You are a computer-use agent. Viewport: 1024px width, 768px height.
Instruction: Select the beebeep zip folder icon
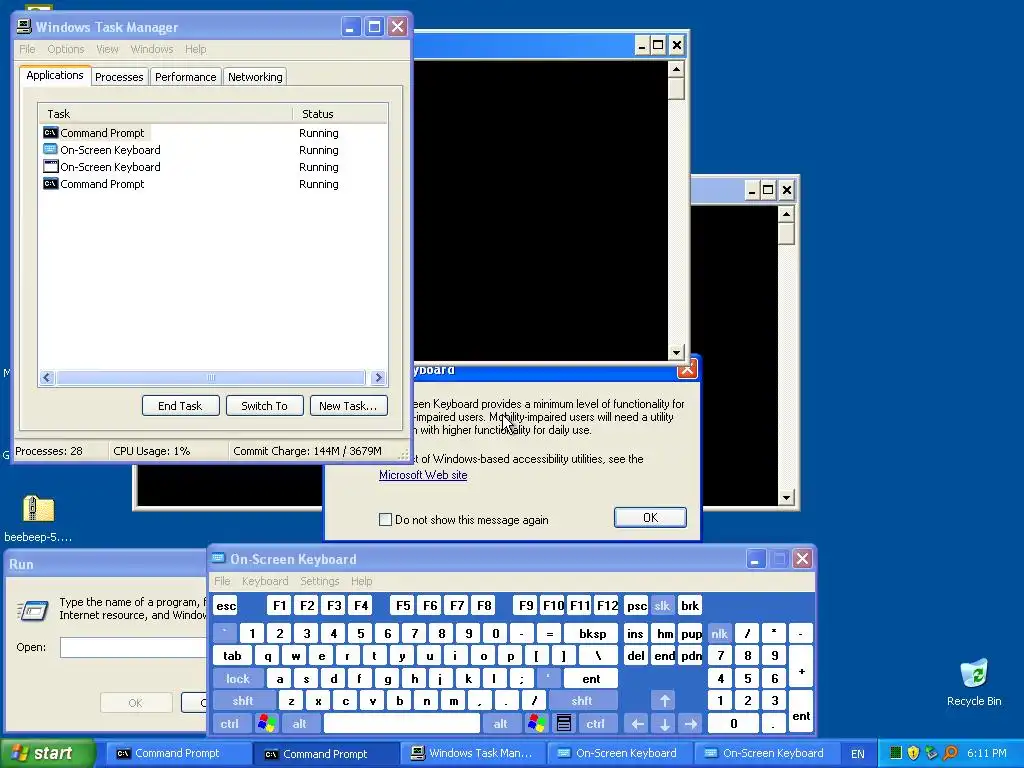(39, 509)
